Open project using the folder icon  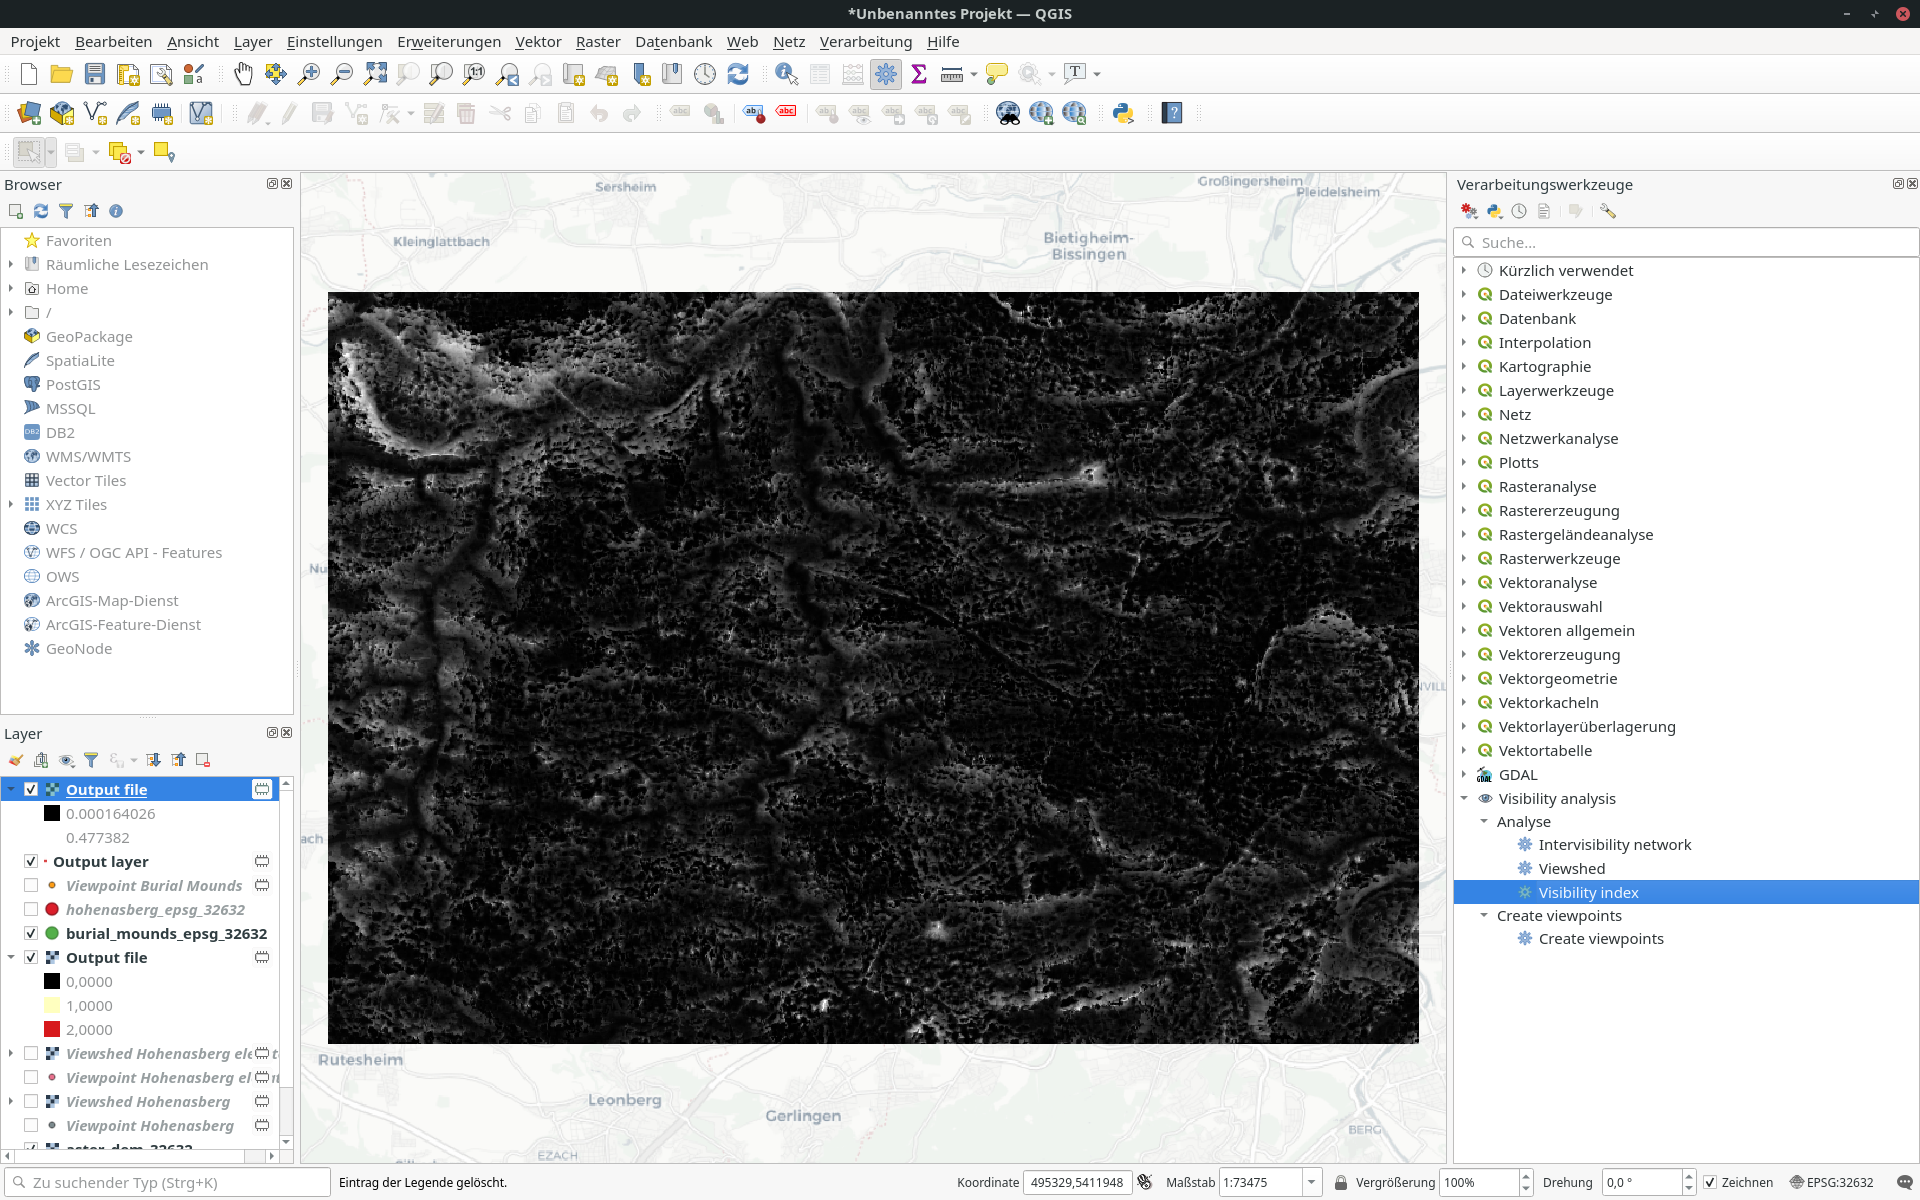(62, 74)
